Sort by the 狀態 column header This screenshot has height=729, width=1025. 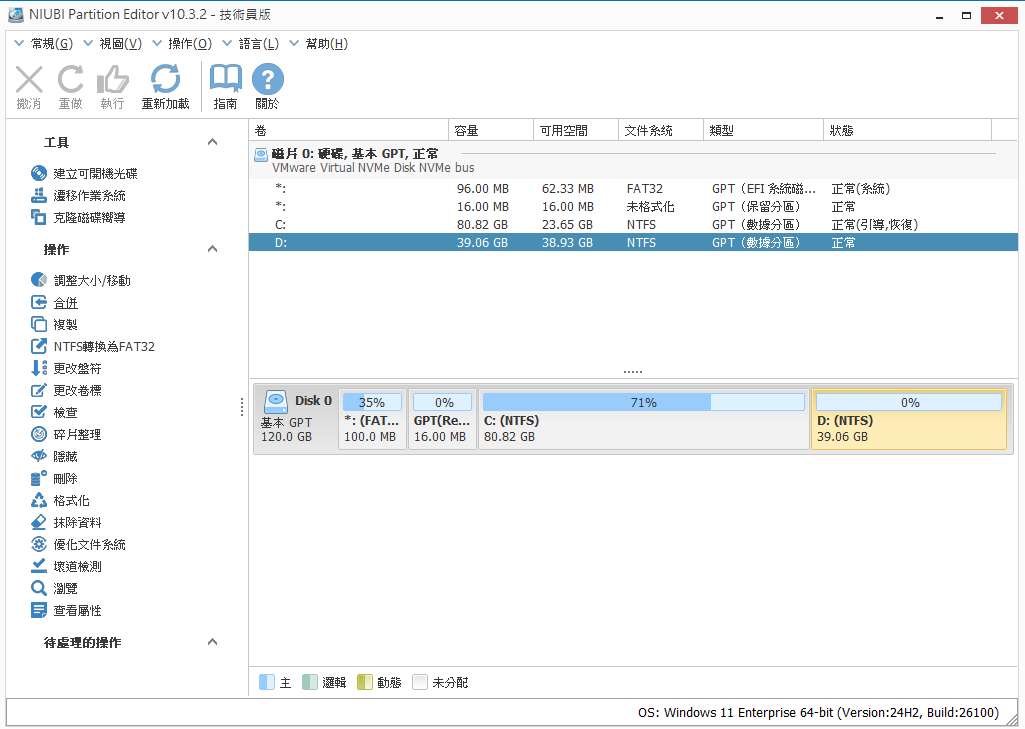coord(907,130)
